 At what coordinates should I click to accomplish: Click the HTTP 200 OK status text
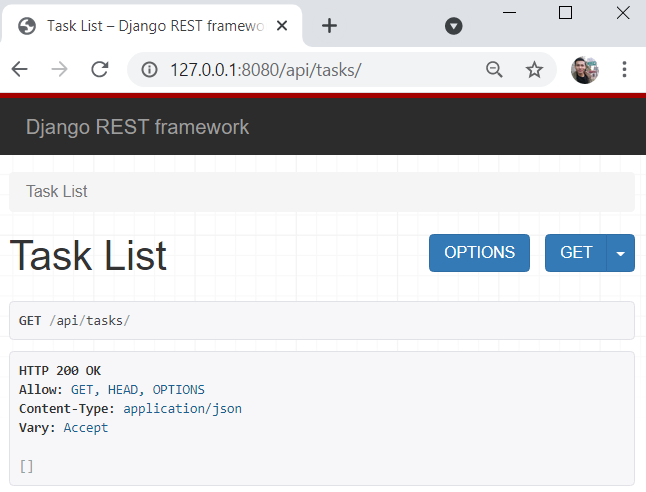point(60,370)
